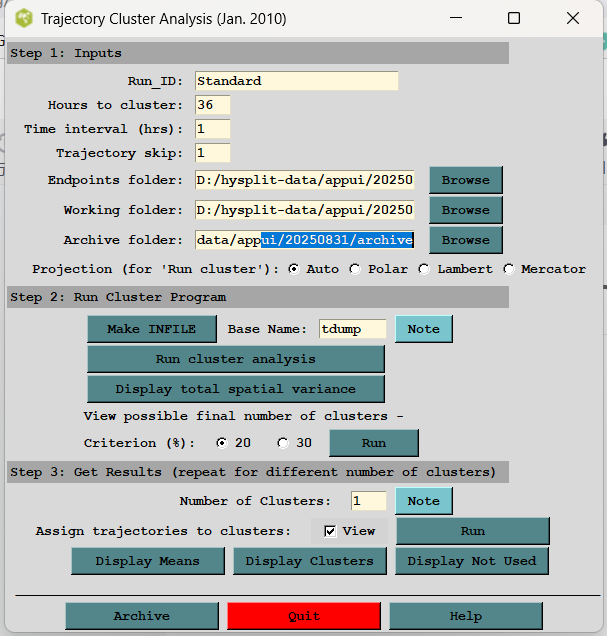Click the Archive button at bottom
Screen dimensions: 607x636
(x=142, y=616)
